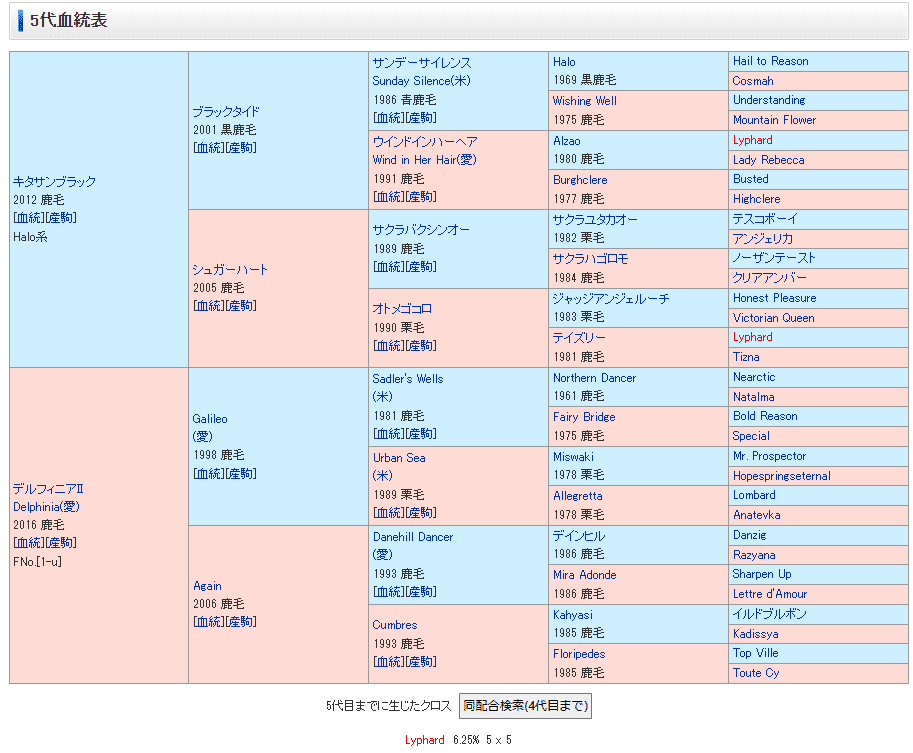Open Sharpen Up link

762,574
